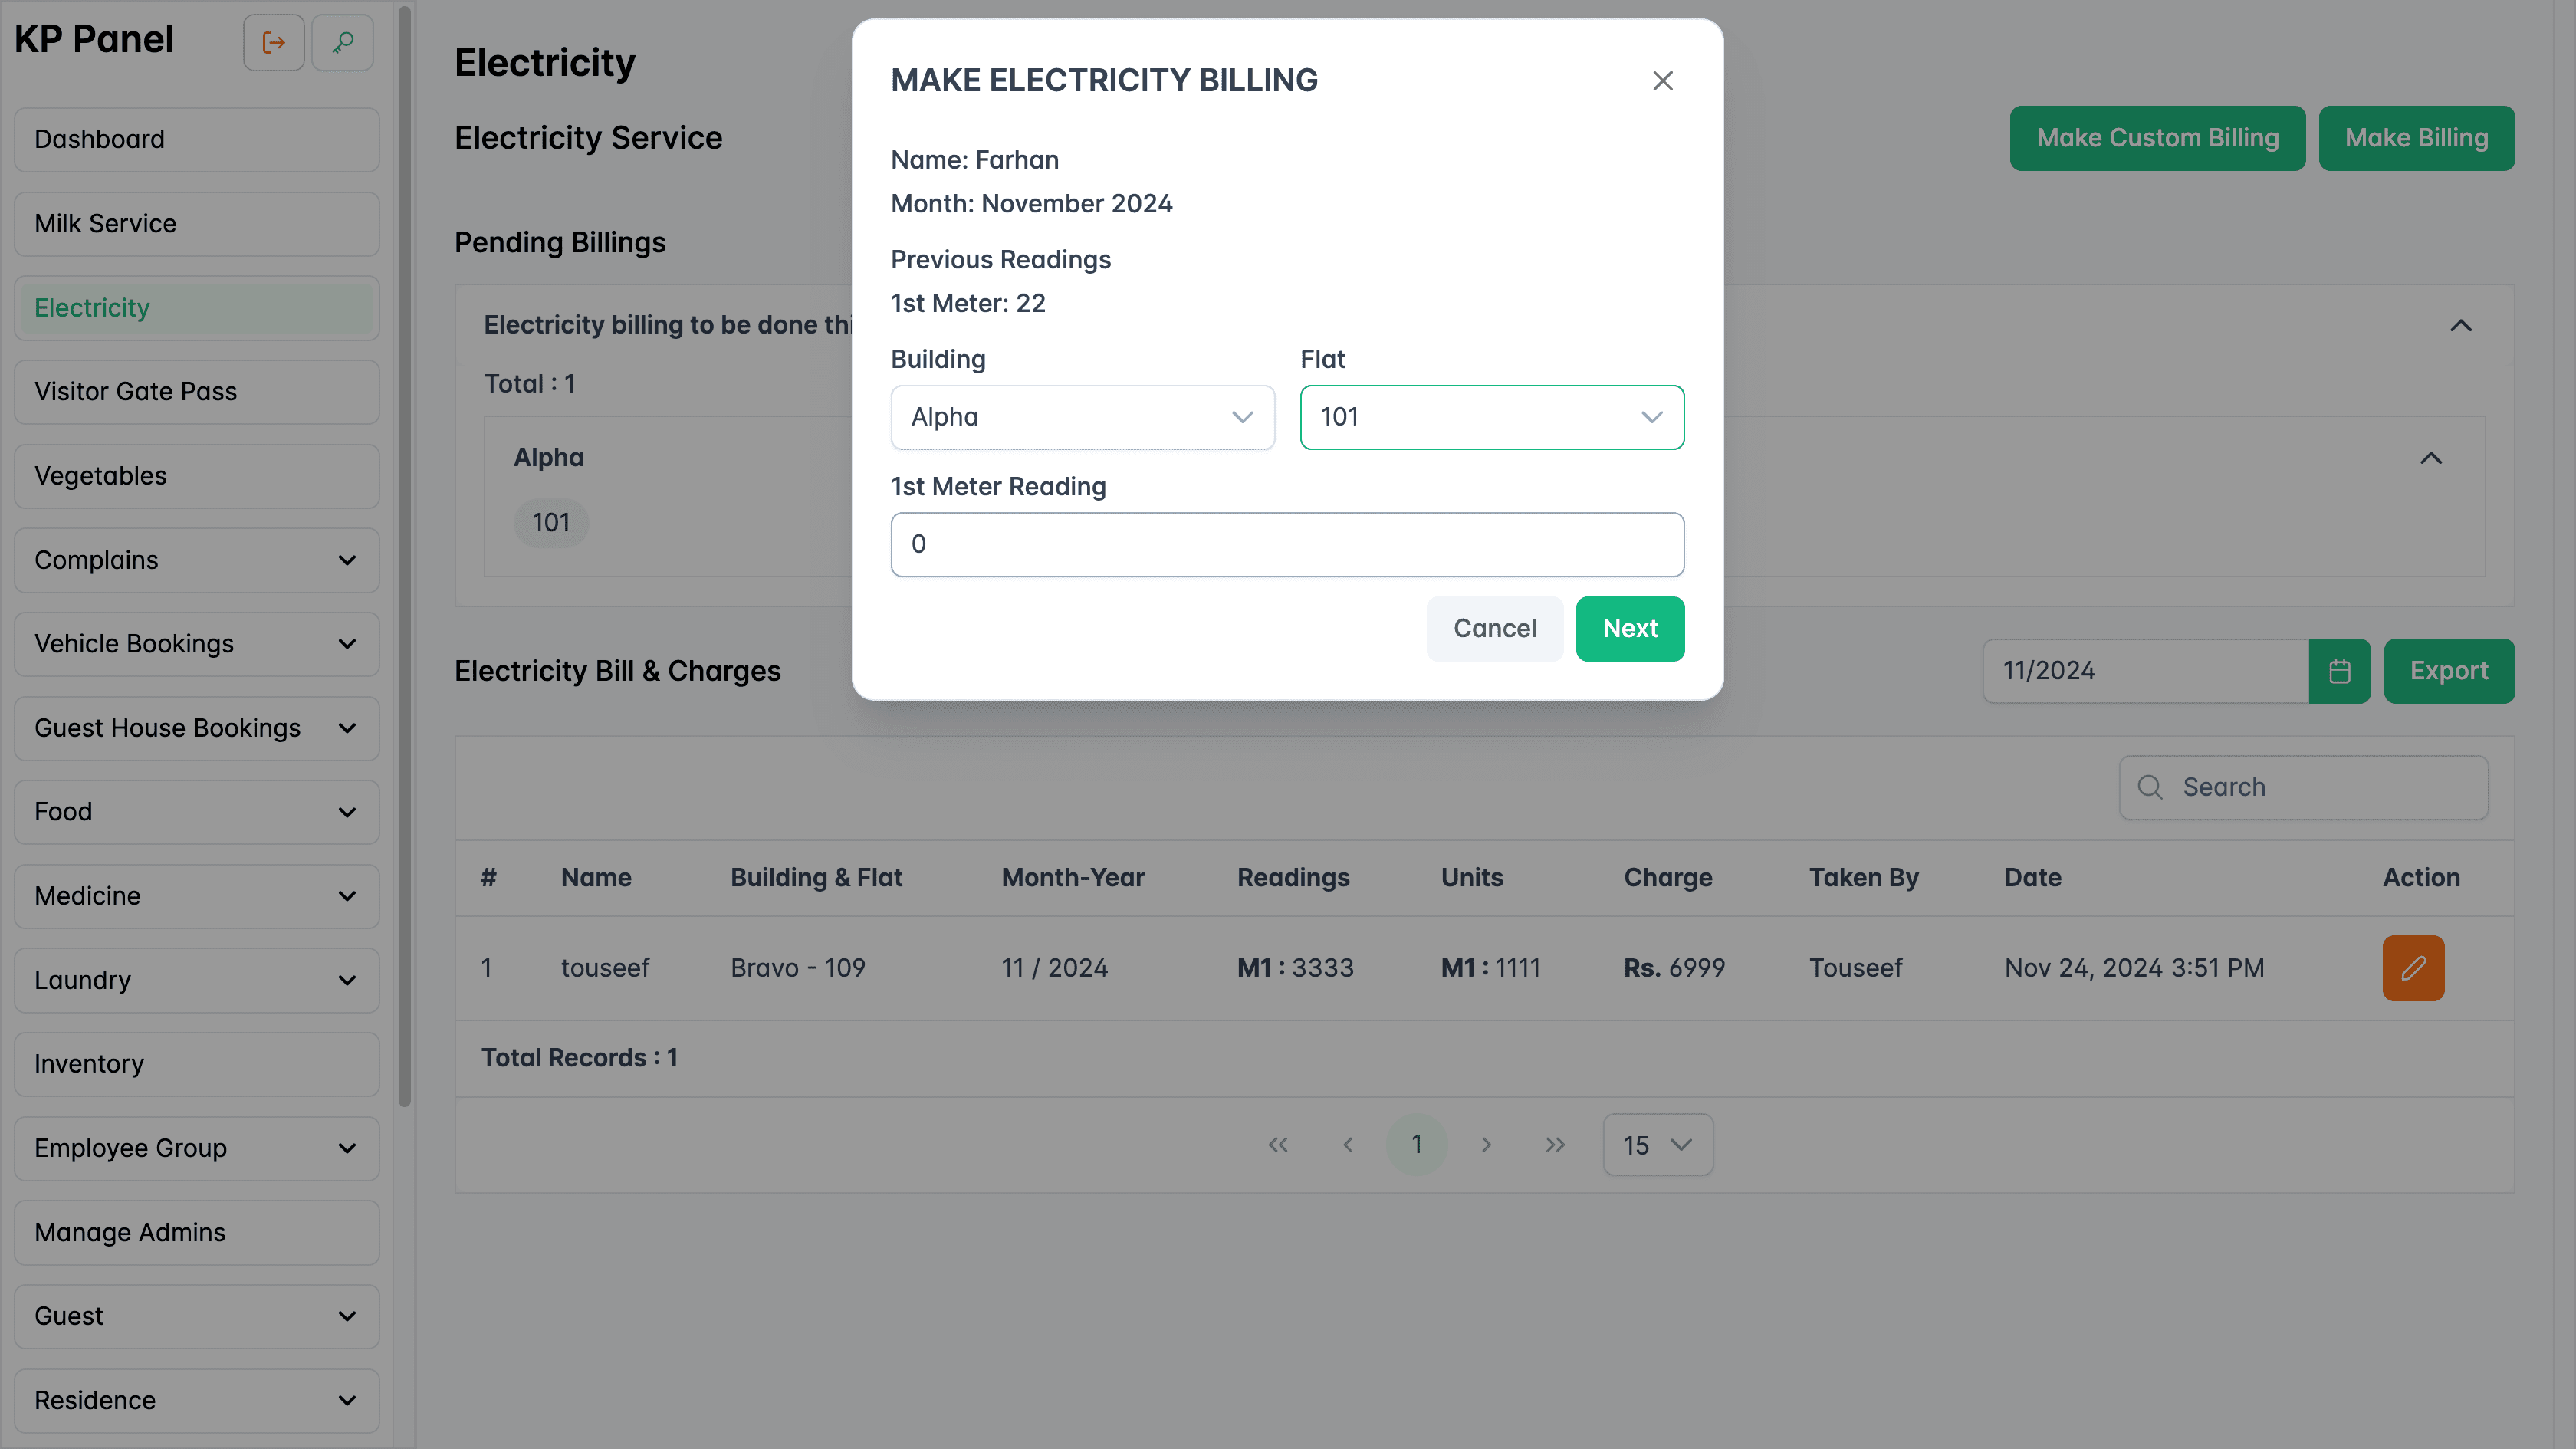Go to first page with double-left arrow
2576x1449 pixels.
(1278, 1144)
